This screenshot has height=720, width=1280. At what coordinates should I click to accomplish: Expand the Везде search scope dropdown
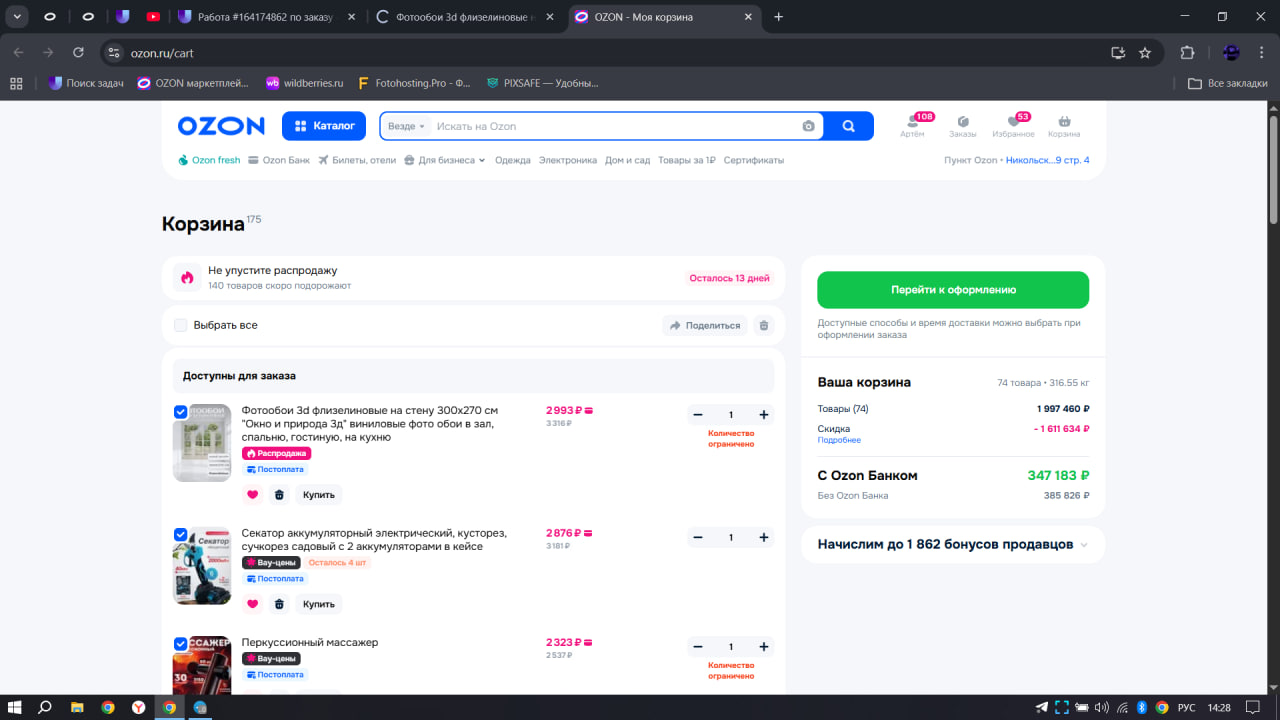406,126
